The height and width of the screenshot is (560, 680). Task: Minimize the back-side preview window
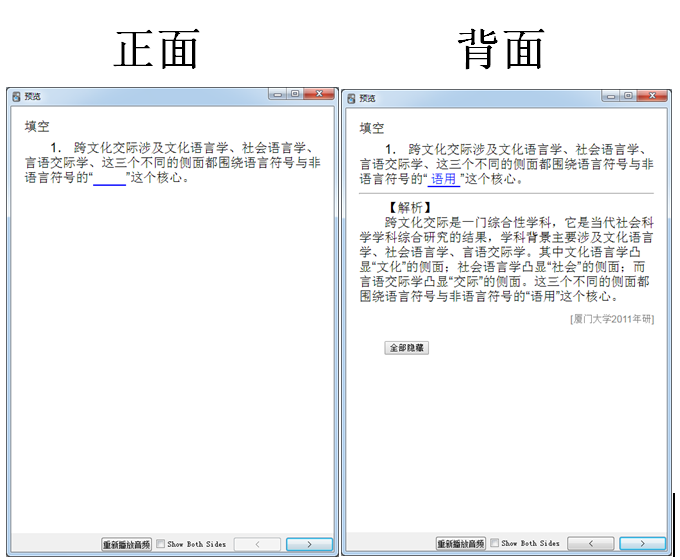611,96
